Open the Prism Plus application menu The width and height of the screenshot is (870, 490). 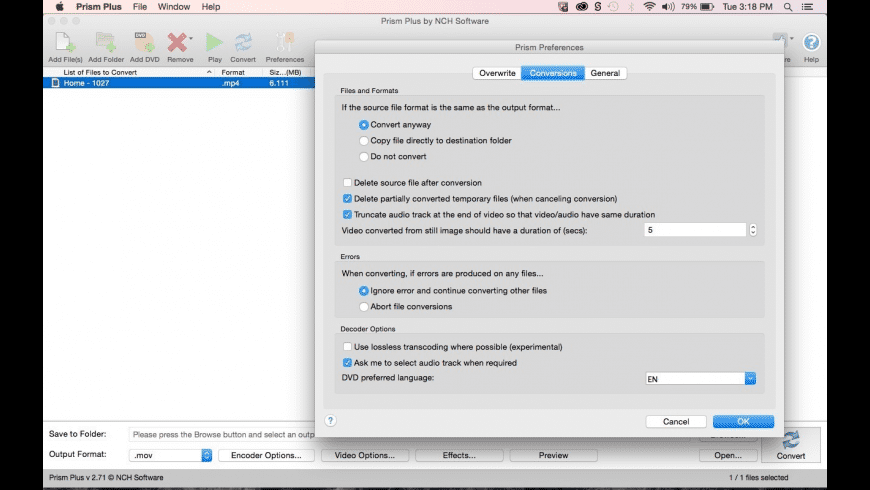(99, 7)
